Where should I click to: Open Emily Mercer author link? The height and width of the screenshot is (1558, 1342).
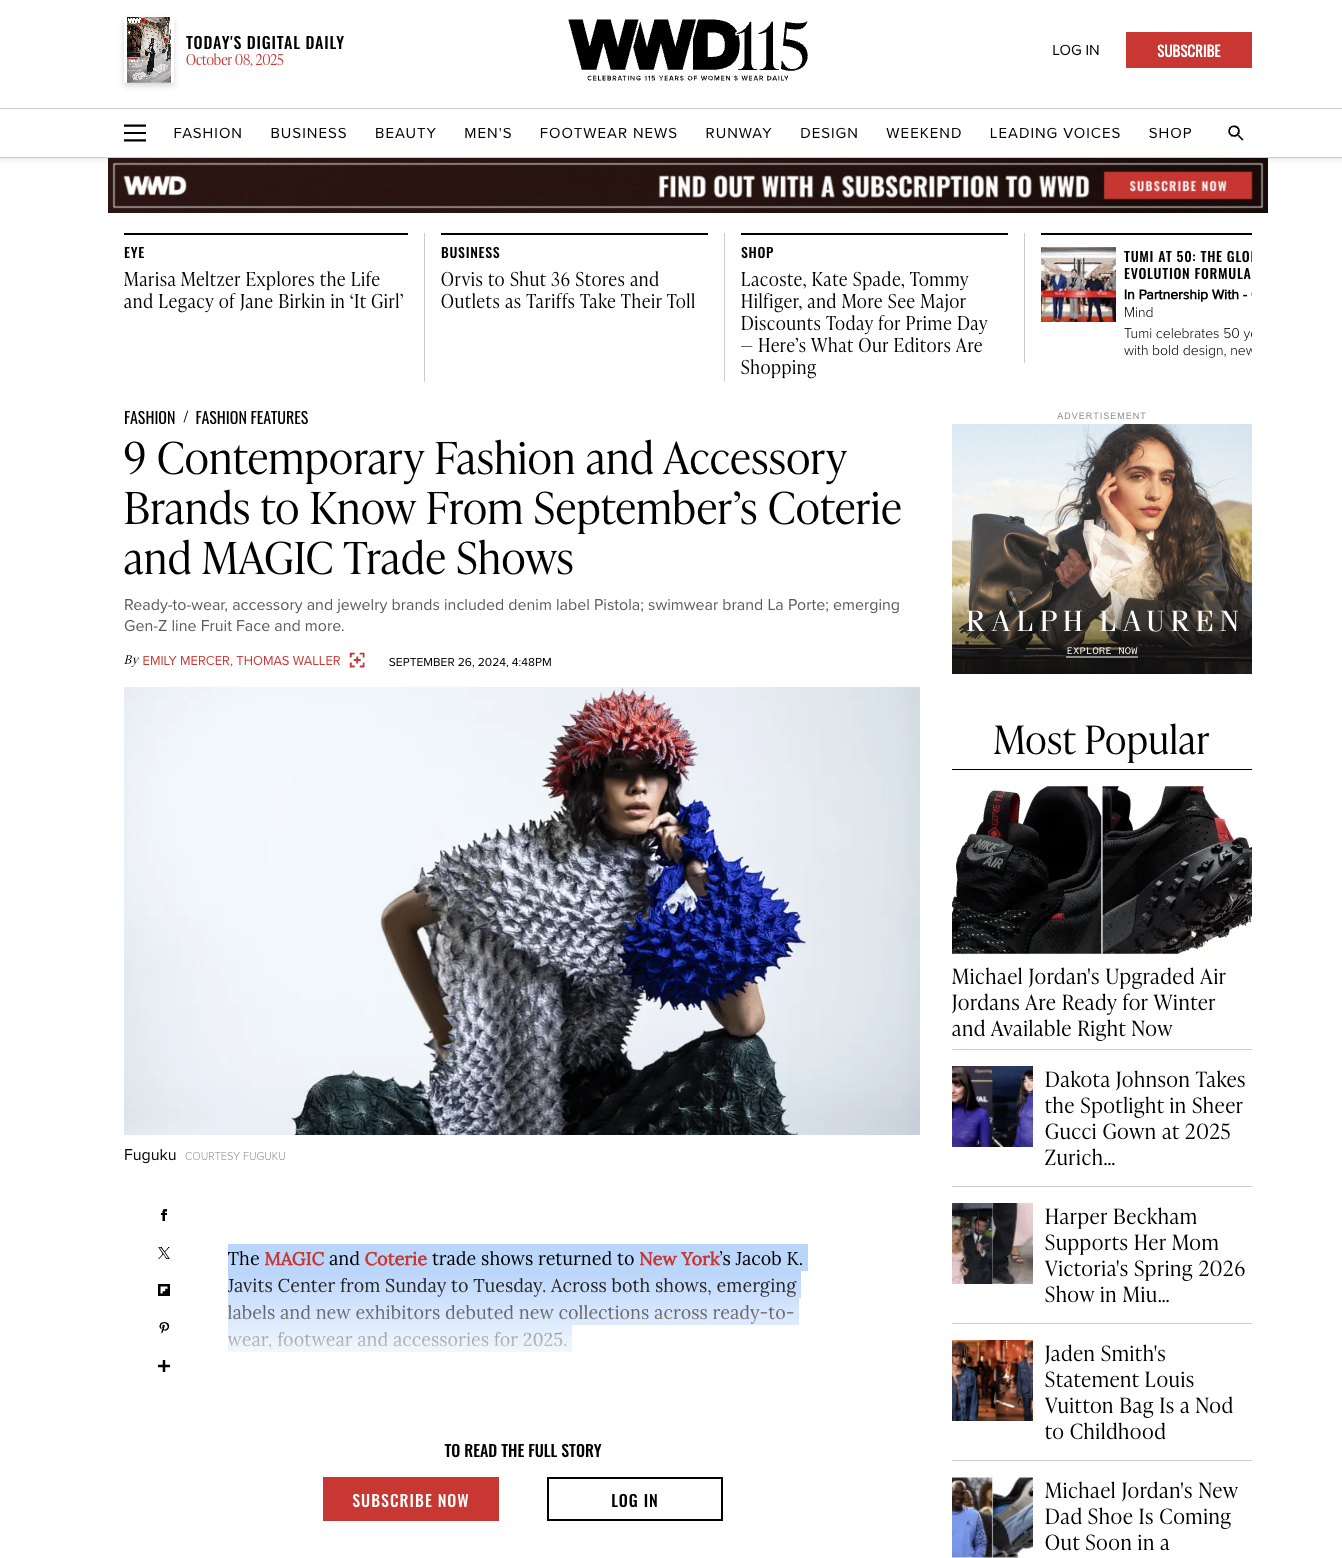tap(186, 661)
